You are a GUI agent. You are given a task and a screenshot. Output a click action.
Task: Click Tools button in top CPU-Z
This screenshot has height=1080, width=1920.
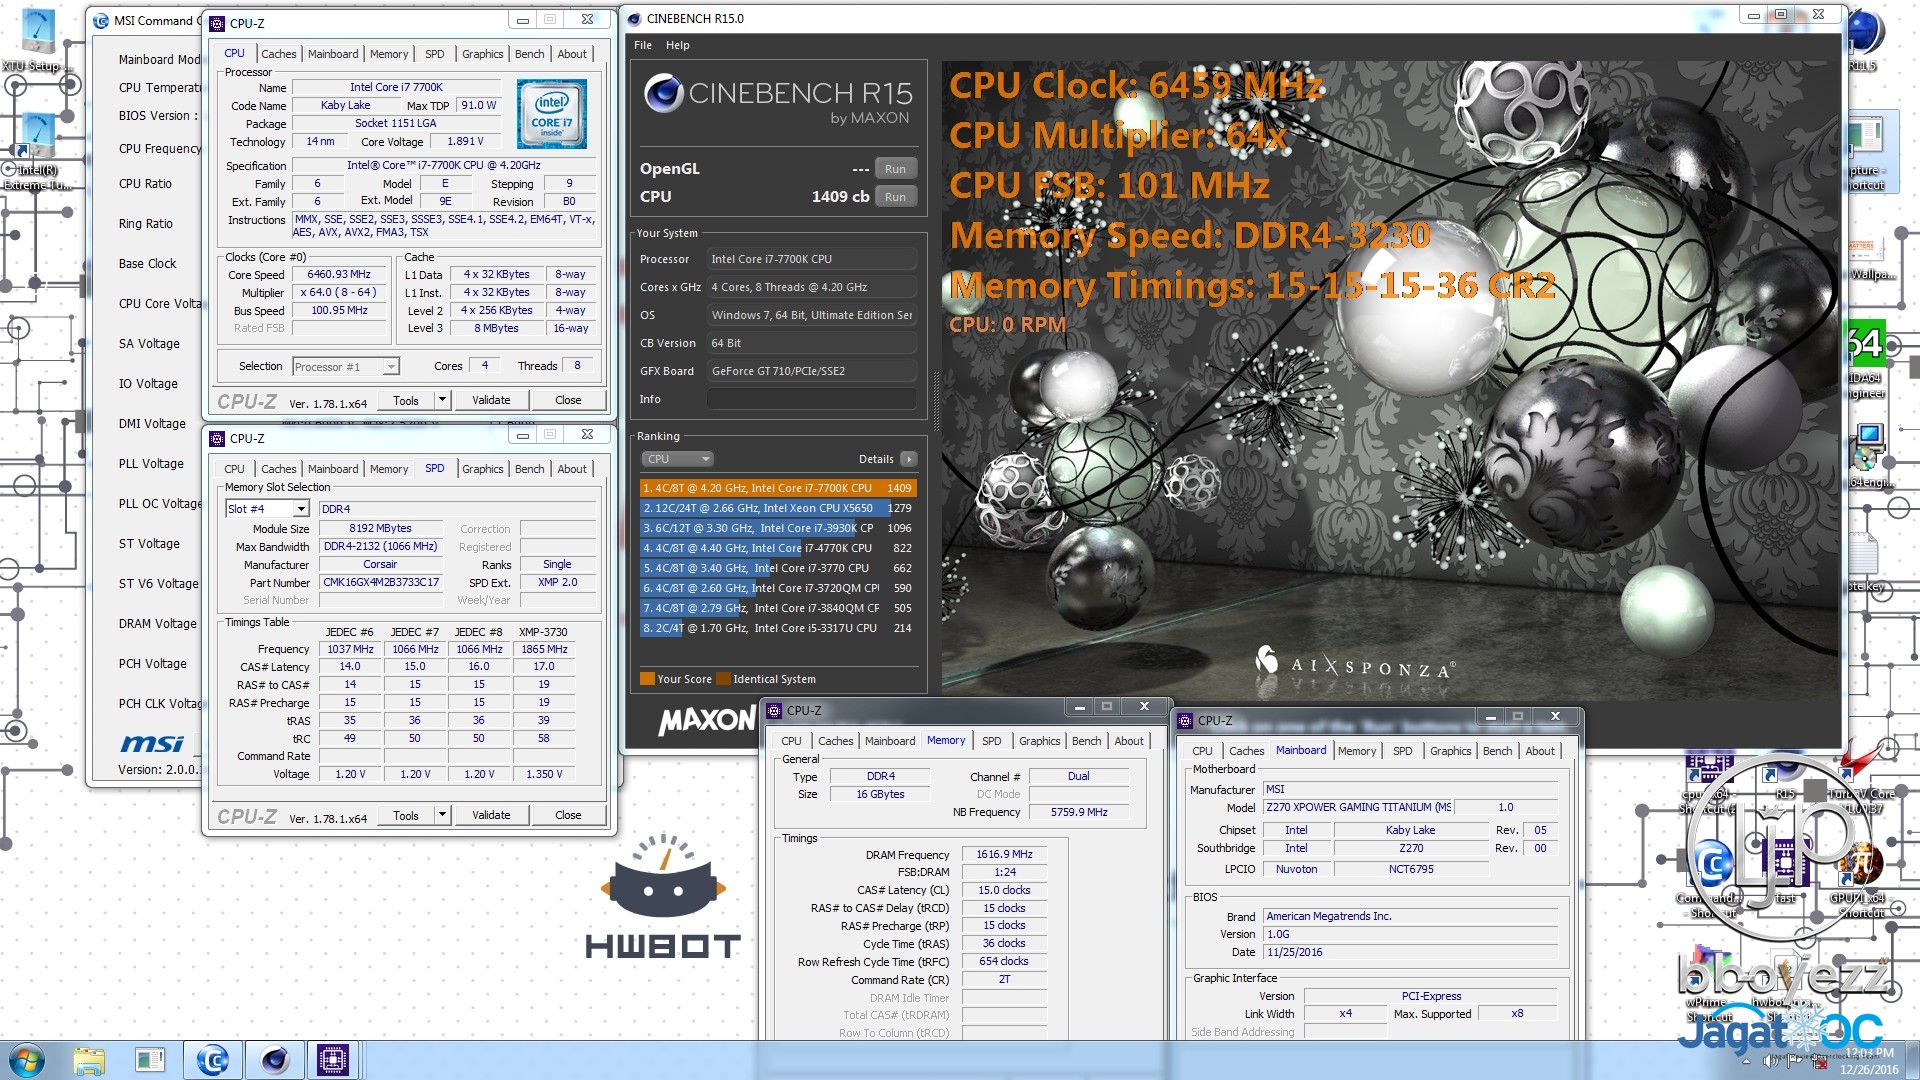coord(406,400)
